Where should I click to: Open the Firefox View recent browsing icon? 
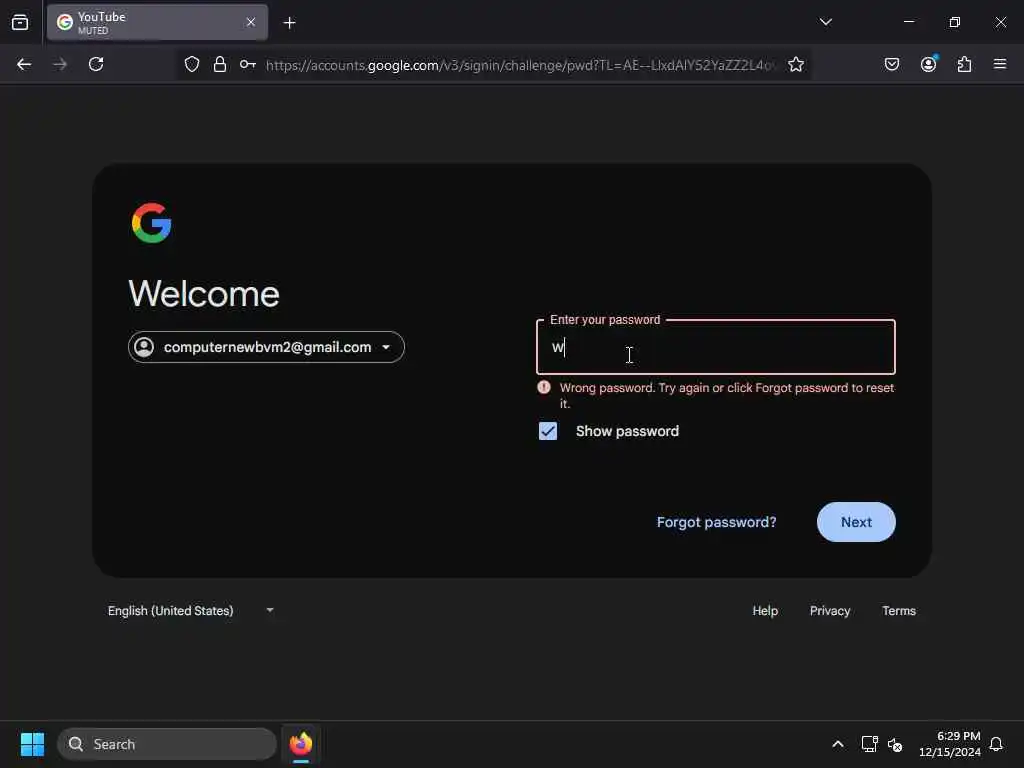20,23
